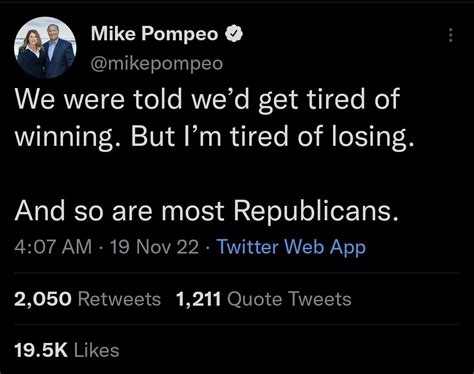Click the sentence "And so are most Republicans."
474x374 pixels.
click(207, 211)
